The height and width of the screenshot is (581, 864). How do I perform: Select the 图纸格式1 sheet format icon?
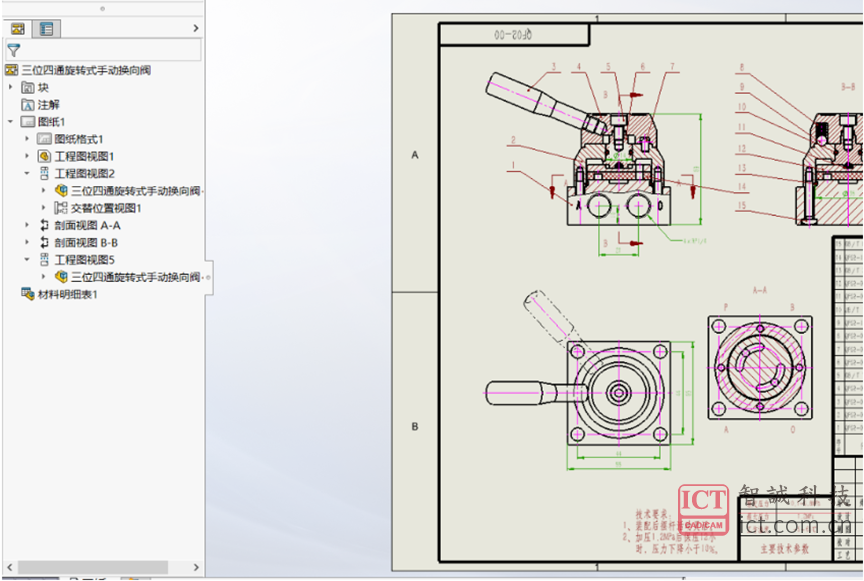click(x=44, y=139)
